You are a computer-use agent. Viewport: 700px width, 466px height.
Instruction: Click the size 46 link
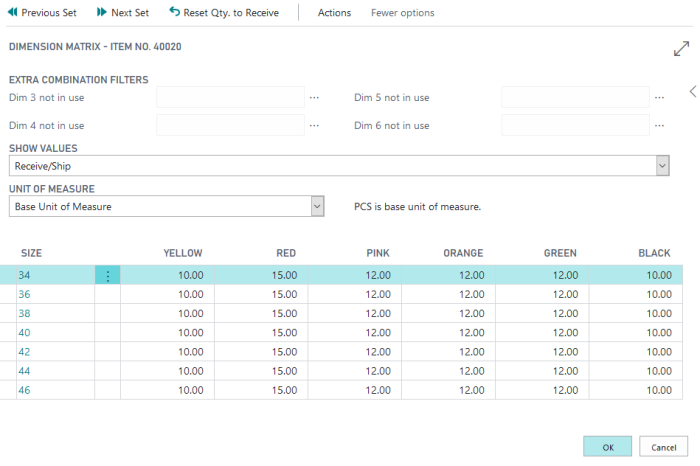click(25, 390)
